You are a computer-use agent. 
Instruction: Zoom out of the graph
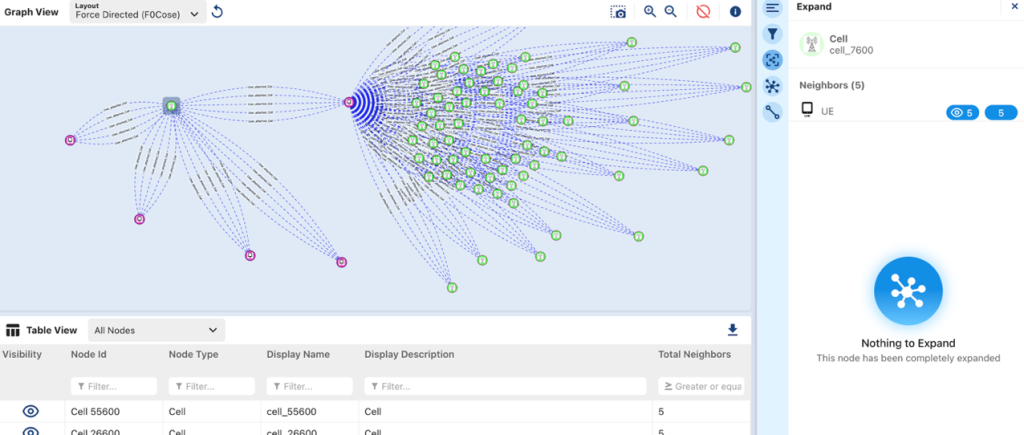tap(671, 12)
